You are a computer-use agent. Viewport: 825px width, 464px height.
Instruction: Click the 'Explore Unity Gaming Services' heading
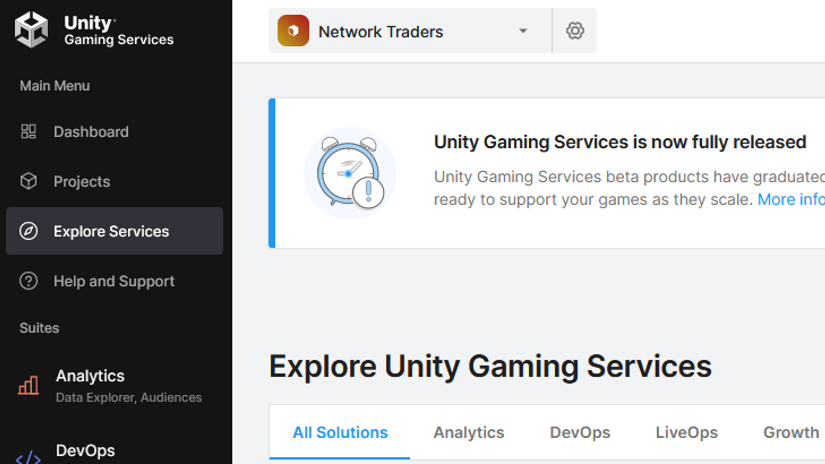[490, 367]
